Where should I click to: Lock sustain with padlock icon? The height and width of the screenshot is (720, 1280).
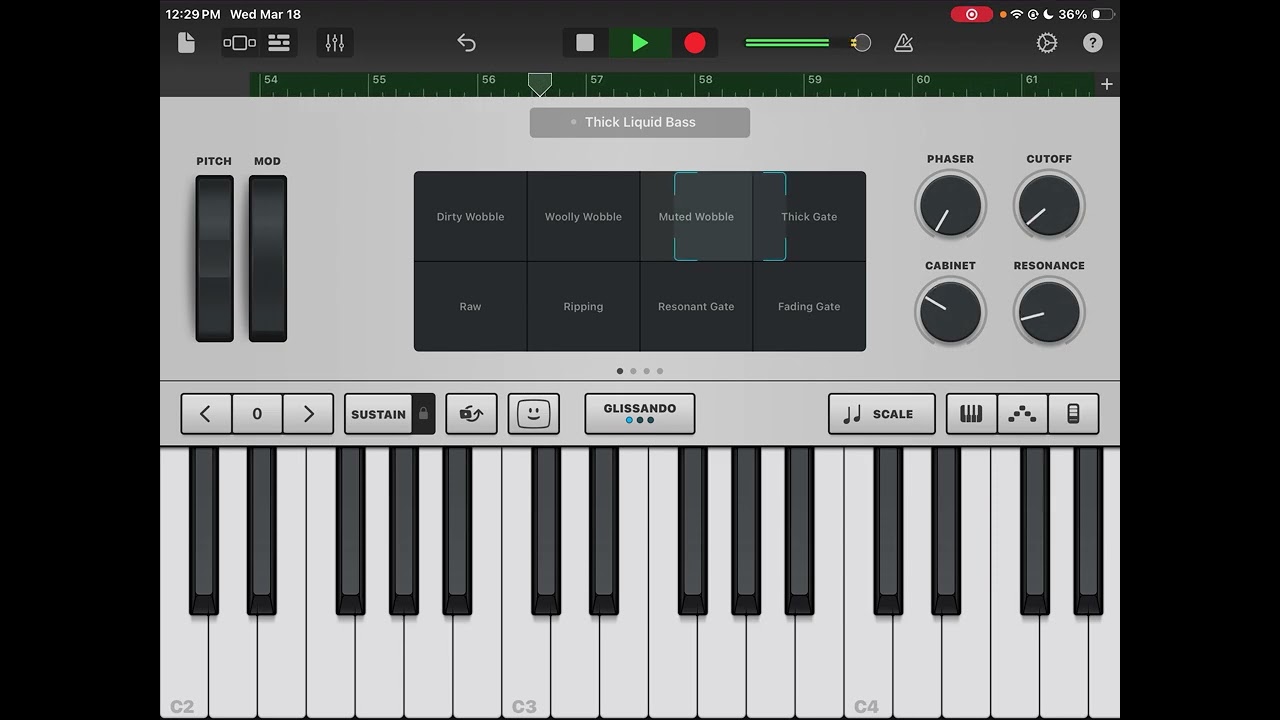[424, 414]
